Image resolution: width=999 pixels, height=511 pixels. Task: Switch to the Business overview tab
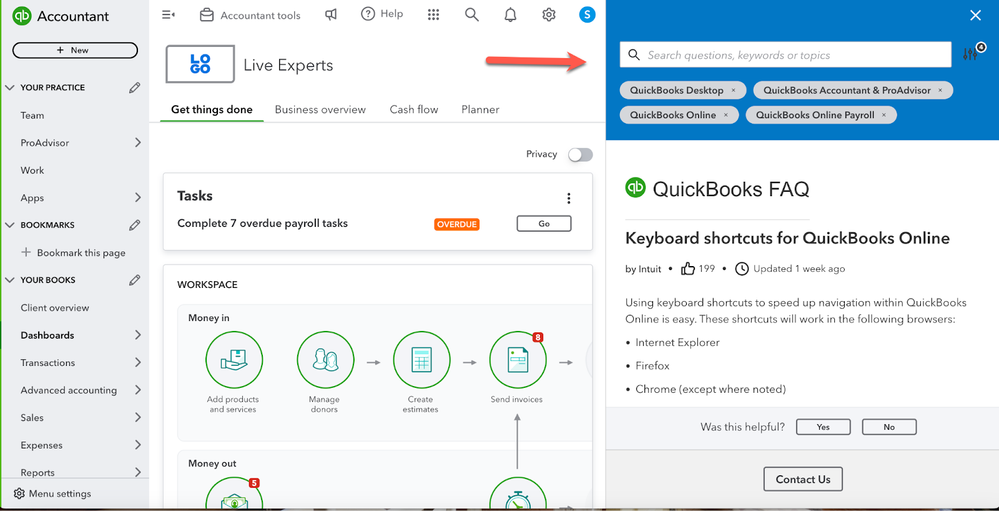(320, 110)
